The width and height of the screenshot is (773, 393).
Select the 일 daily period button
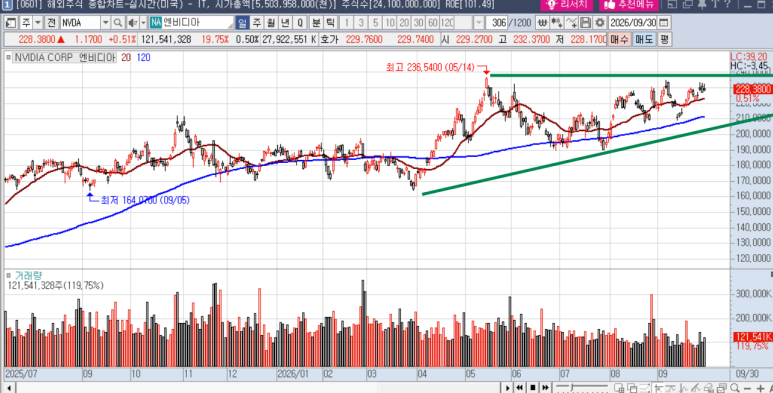242,23
